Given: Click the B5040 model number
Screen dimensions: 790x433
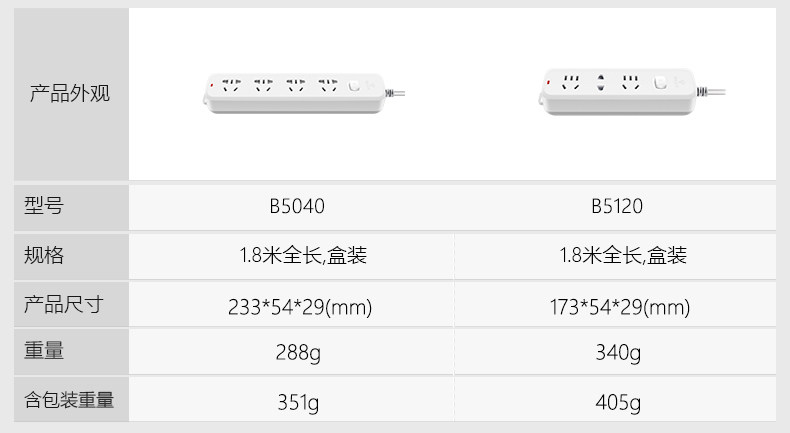Looking at the screenshot, I should pyautogui.click(x=297, y=207).
